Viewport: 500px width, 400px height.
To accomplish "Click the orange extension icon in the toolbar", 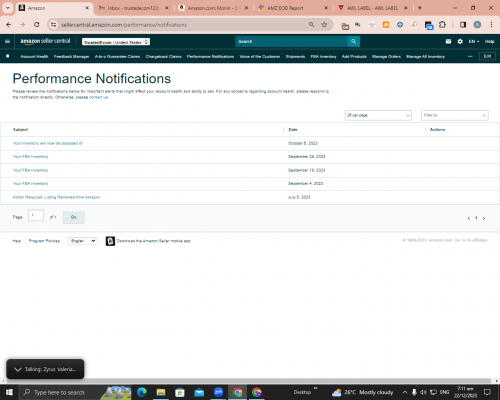I will (386, 25).
